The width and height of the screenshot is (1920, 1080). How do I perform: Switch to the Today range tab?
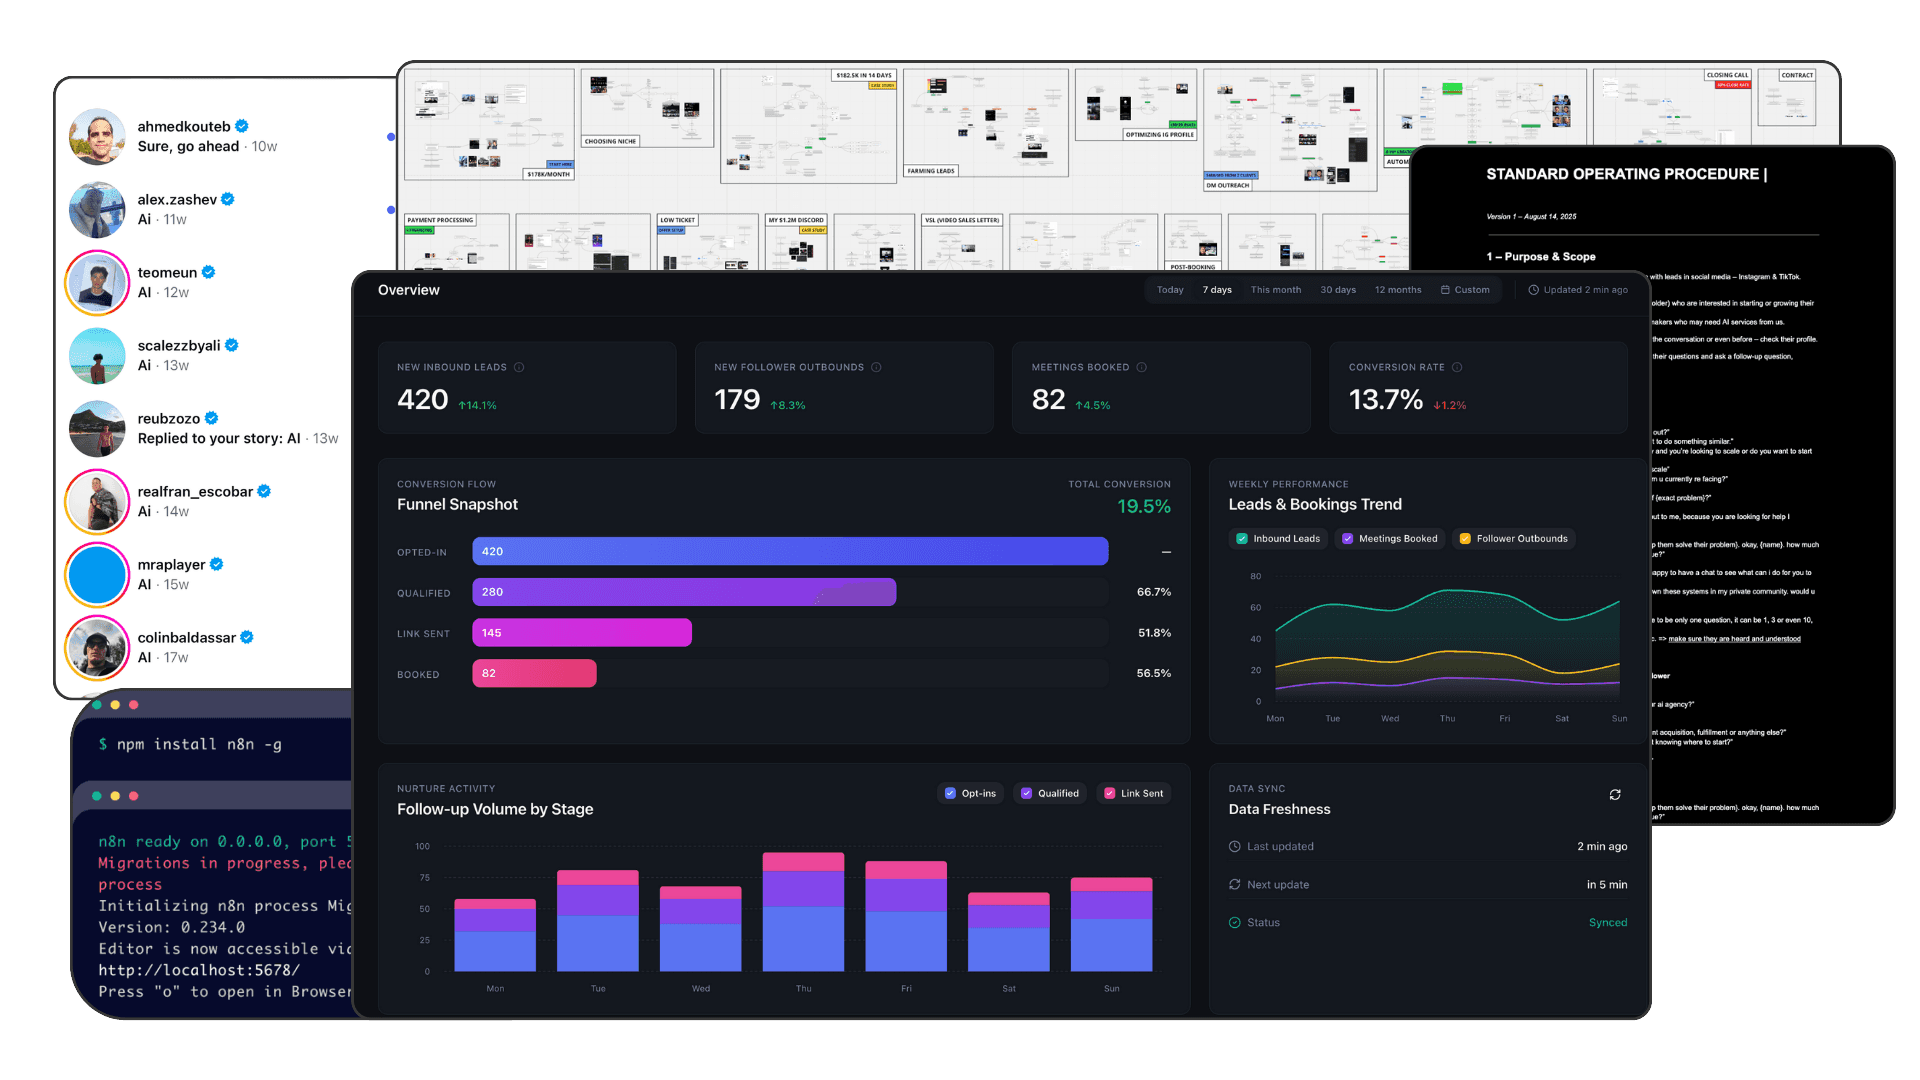pyautogui.click(x=1170, y=290)
